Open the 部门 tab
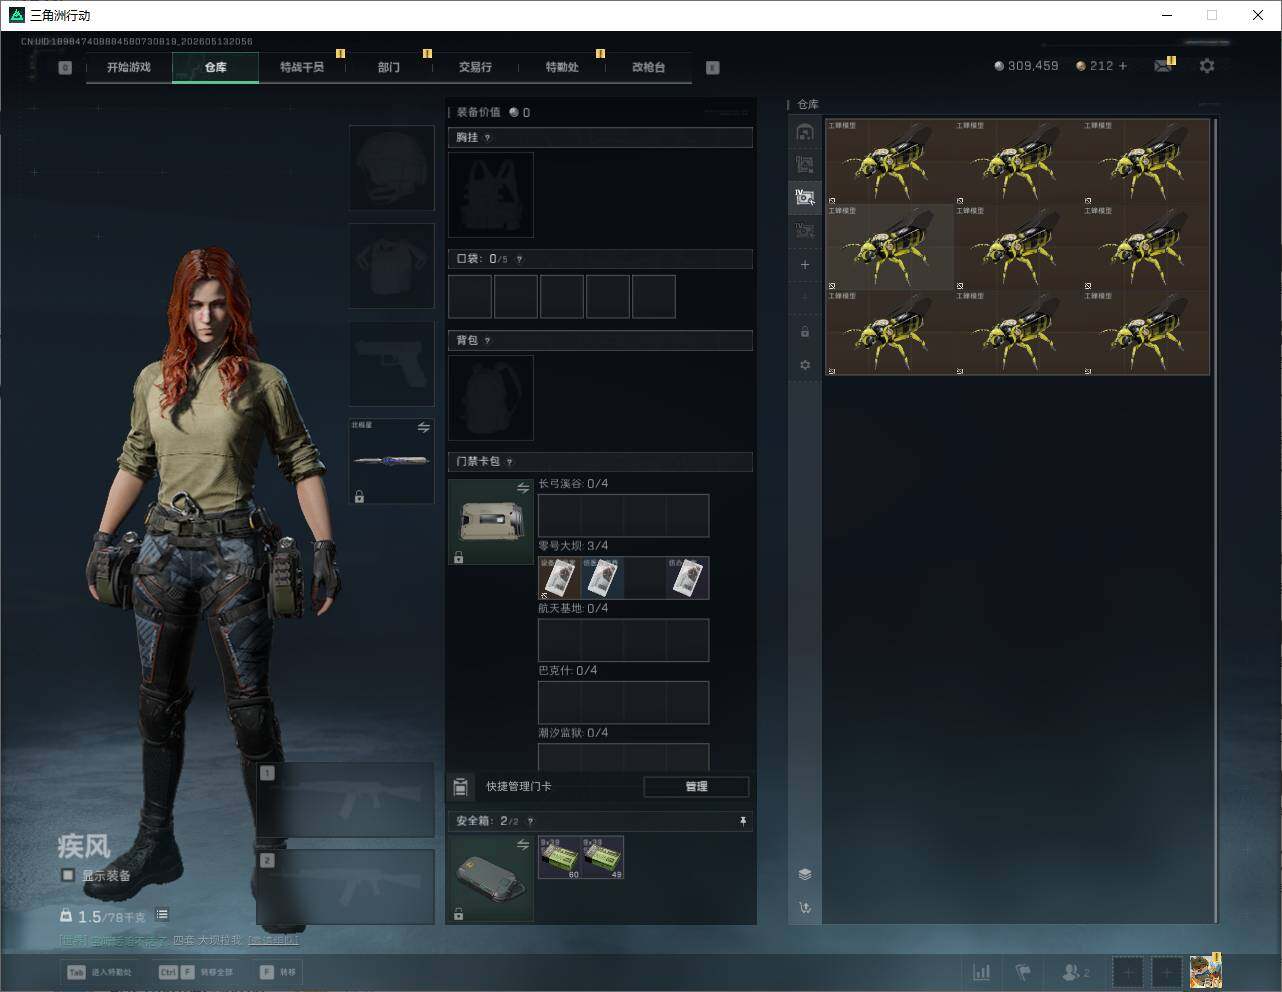1282x992 pixels. click(x=389, y=67)
